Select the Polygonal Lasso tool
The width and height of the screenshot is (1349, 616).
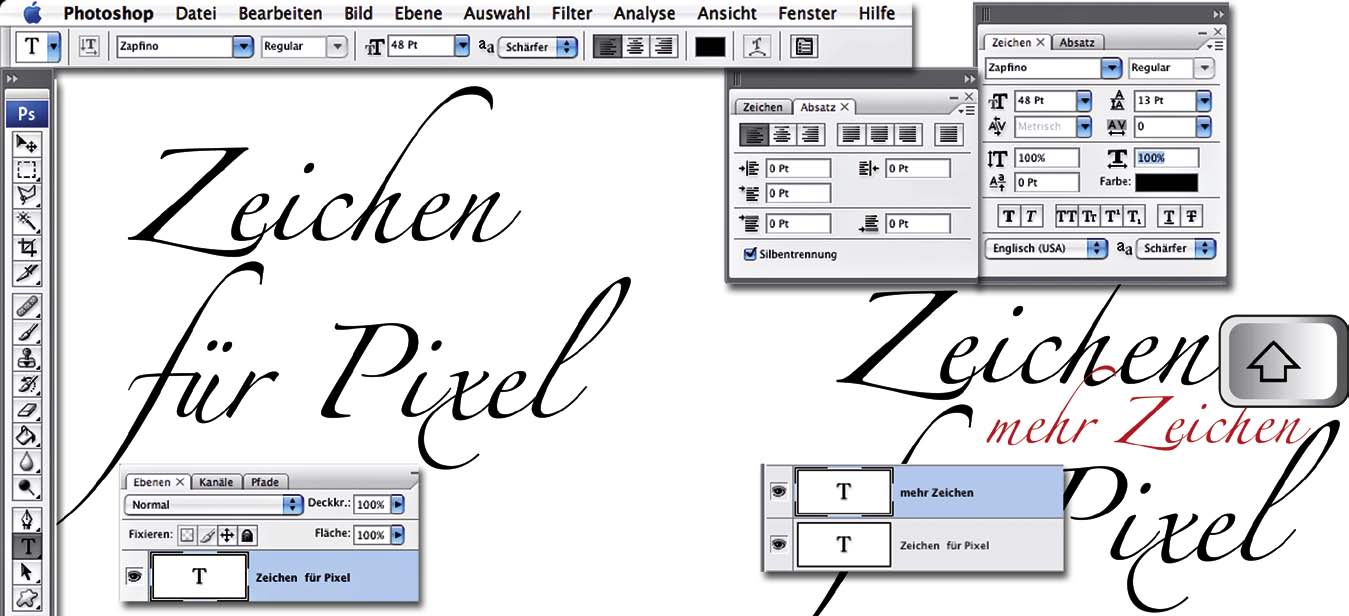pyautogui.click(x=27, y=195)
